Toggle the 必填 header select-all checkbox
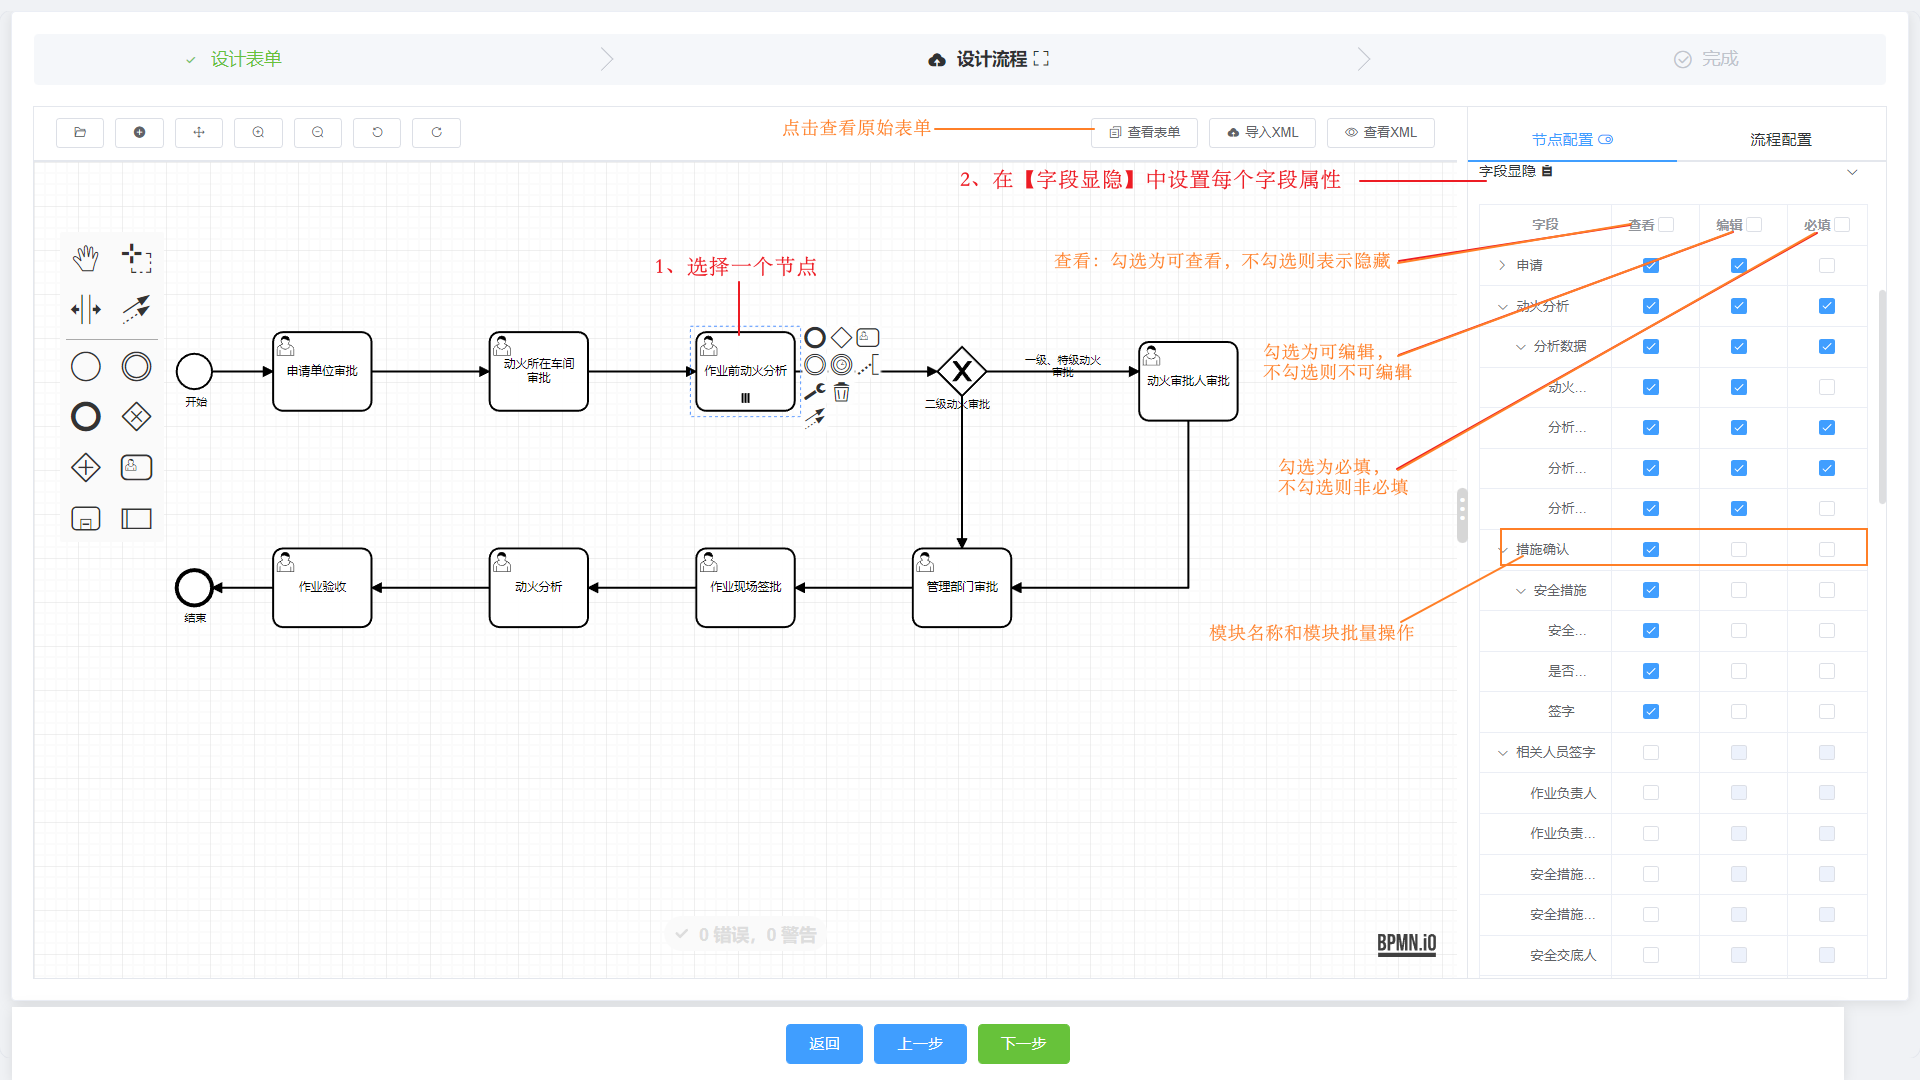This screenshot has width=1920, height=1080. (1842, 225)
